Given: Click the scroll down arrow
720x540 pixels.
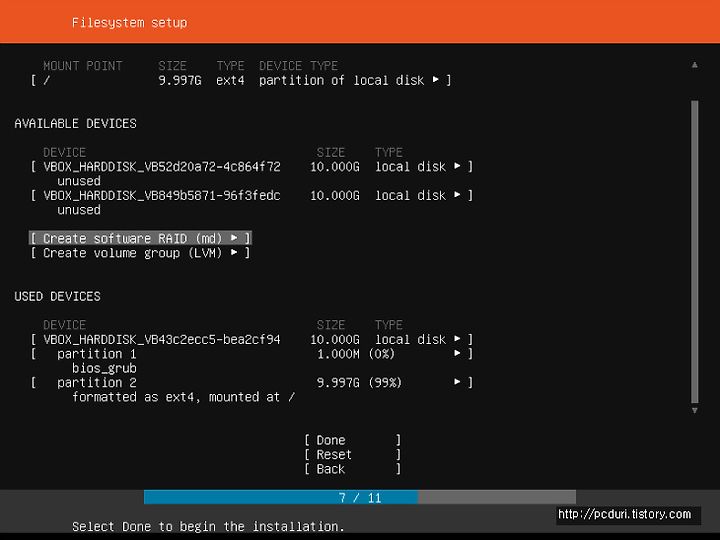Looking at the screenshot, I should pyautogui.click(x=695, y=410).
